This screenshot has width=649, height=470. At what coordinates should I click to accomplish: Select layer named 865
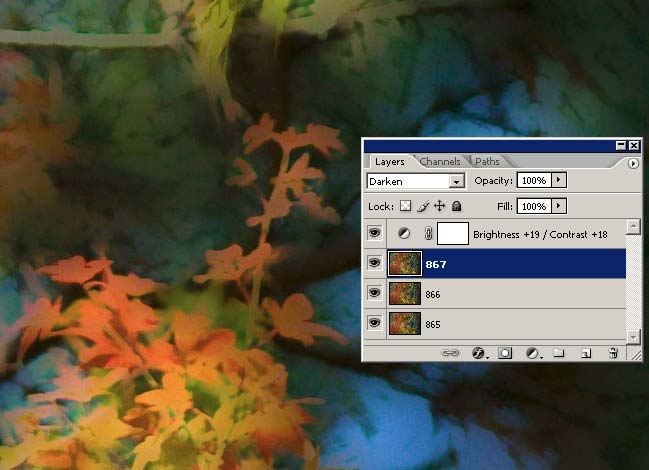tap(433, 324)
